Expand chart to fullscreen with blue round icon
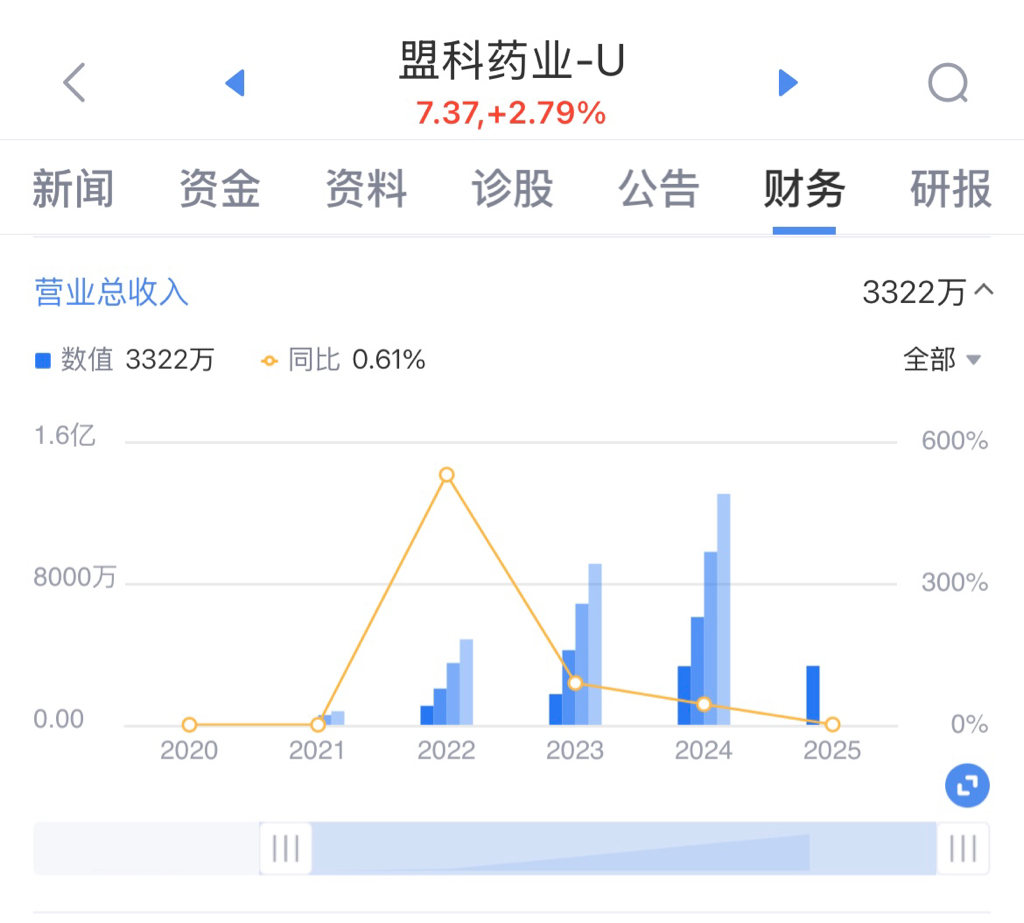Viewport: 1024px width, 923px height. click(967, 785)
